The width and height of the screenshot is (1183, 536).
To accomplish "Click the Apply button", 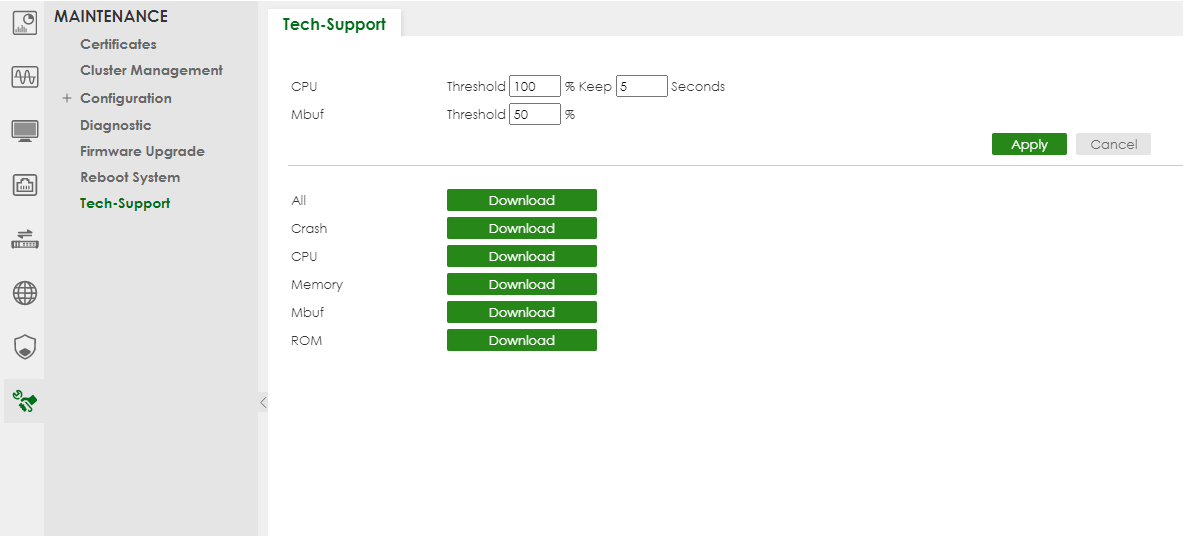I will pos(1028,144).
